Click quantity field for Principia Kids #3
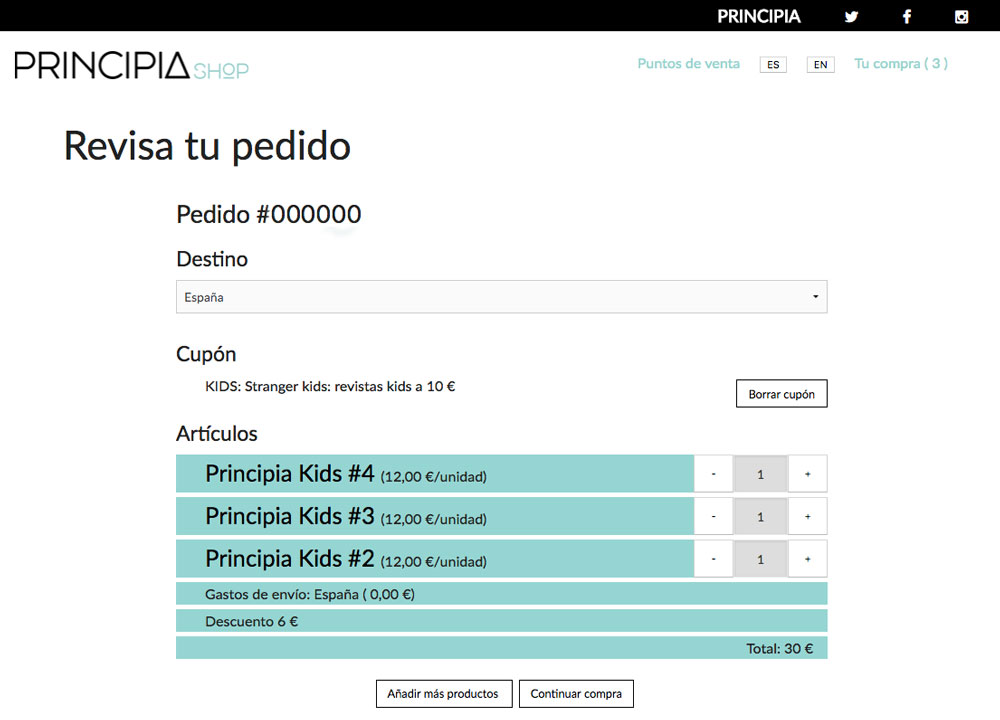The height and width of the screenshot is (720, 1000). [x=760, y=517]
